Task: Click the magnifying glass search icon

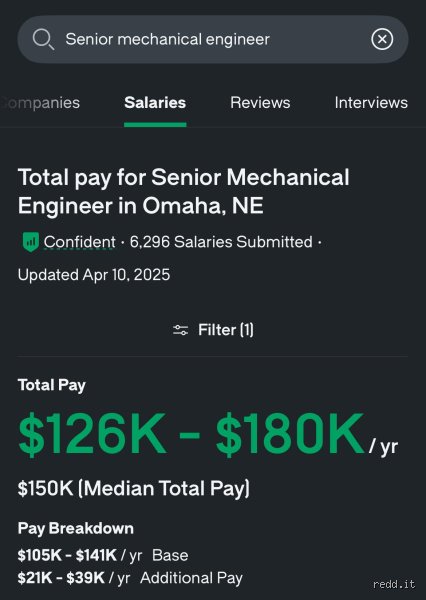Action: point(43,39)
